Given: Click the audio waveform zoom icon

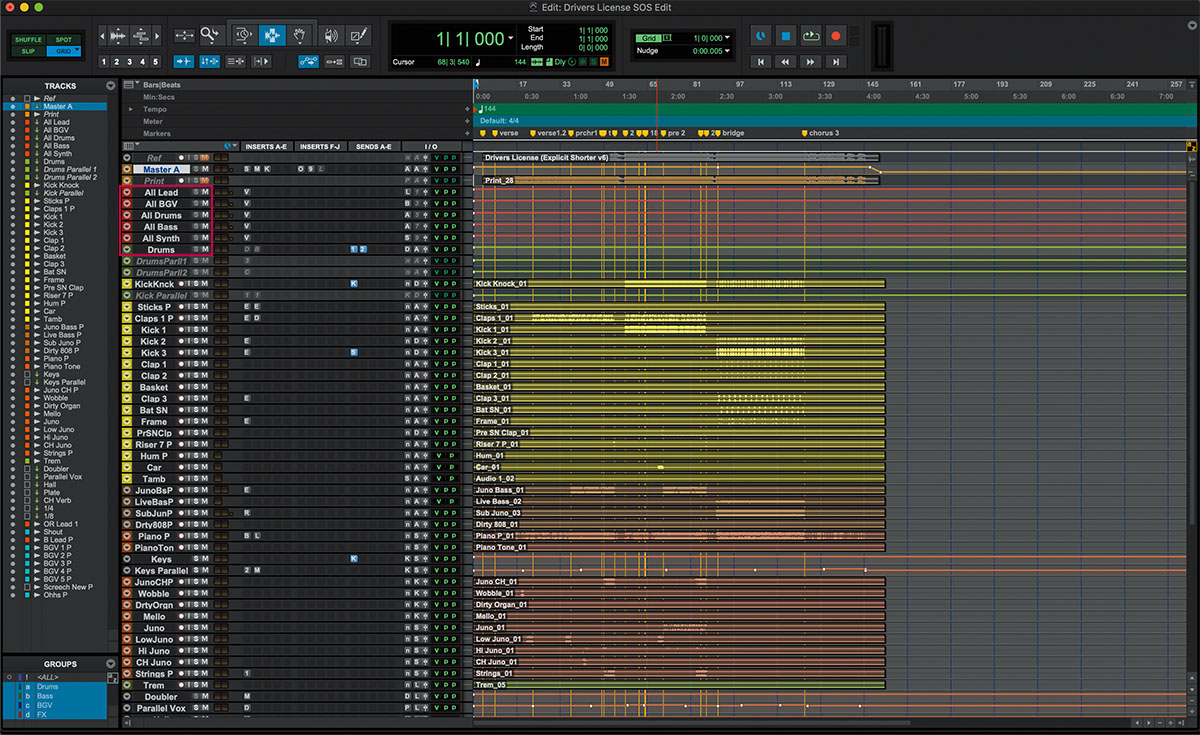Looking at the screenshot, I should tap(118, 36).
